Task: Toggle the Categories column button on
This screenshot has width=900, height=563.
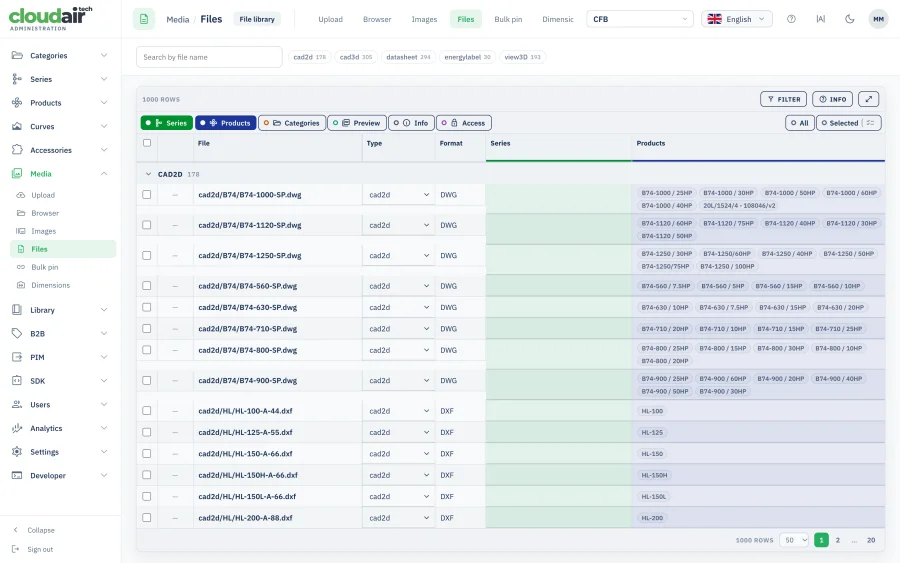Action: pos(292,123)
